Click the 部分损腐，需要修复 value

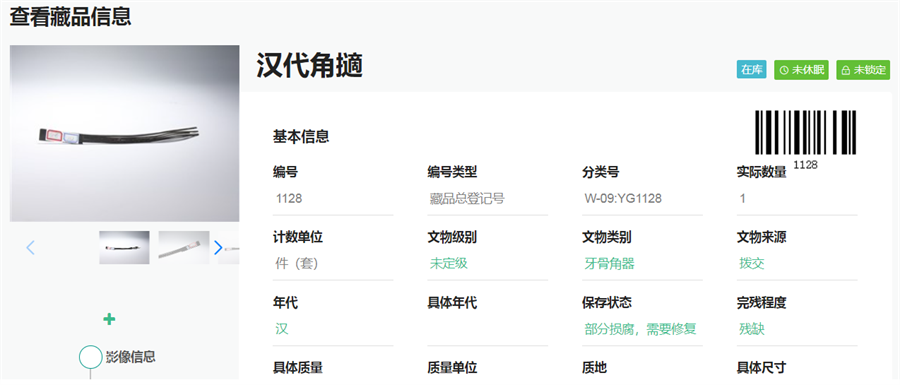coord(641,329)
